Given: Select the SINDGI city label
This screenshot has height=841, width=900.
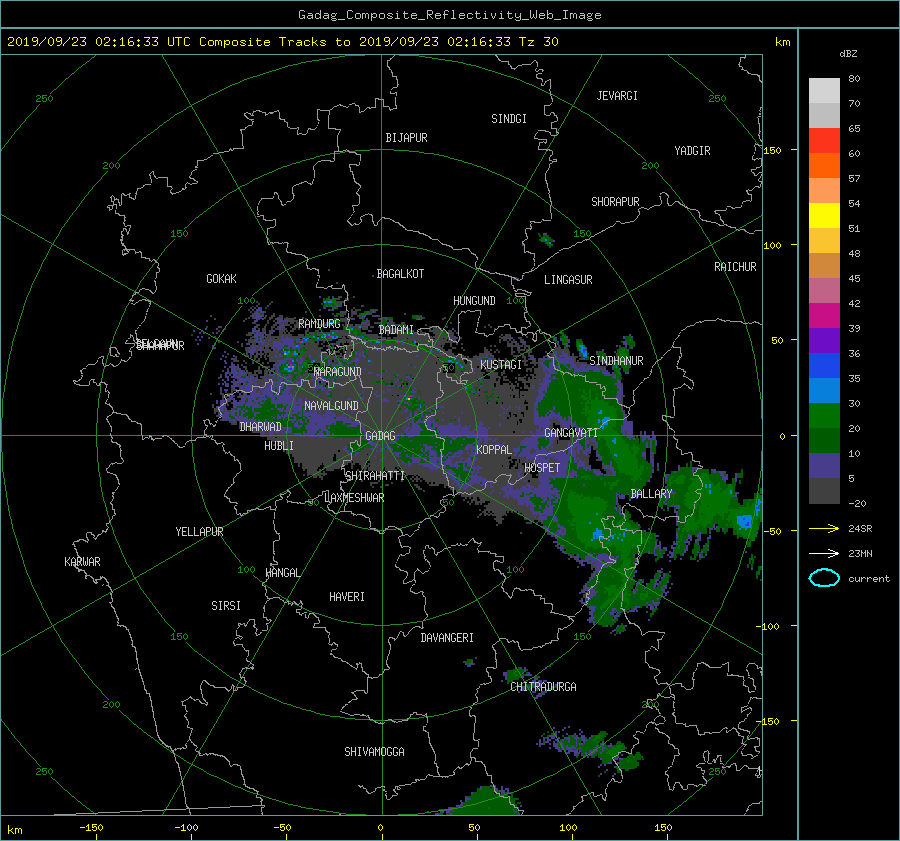Looking at the screenshot, I should [509, 119].
